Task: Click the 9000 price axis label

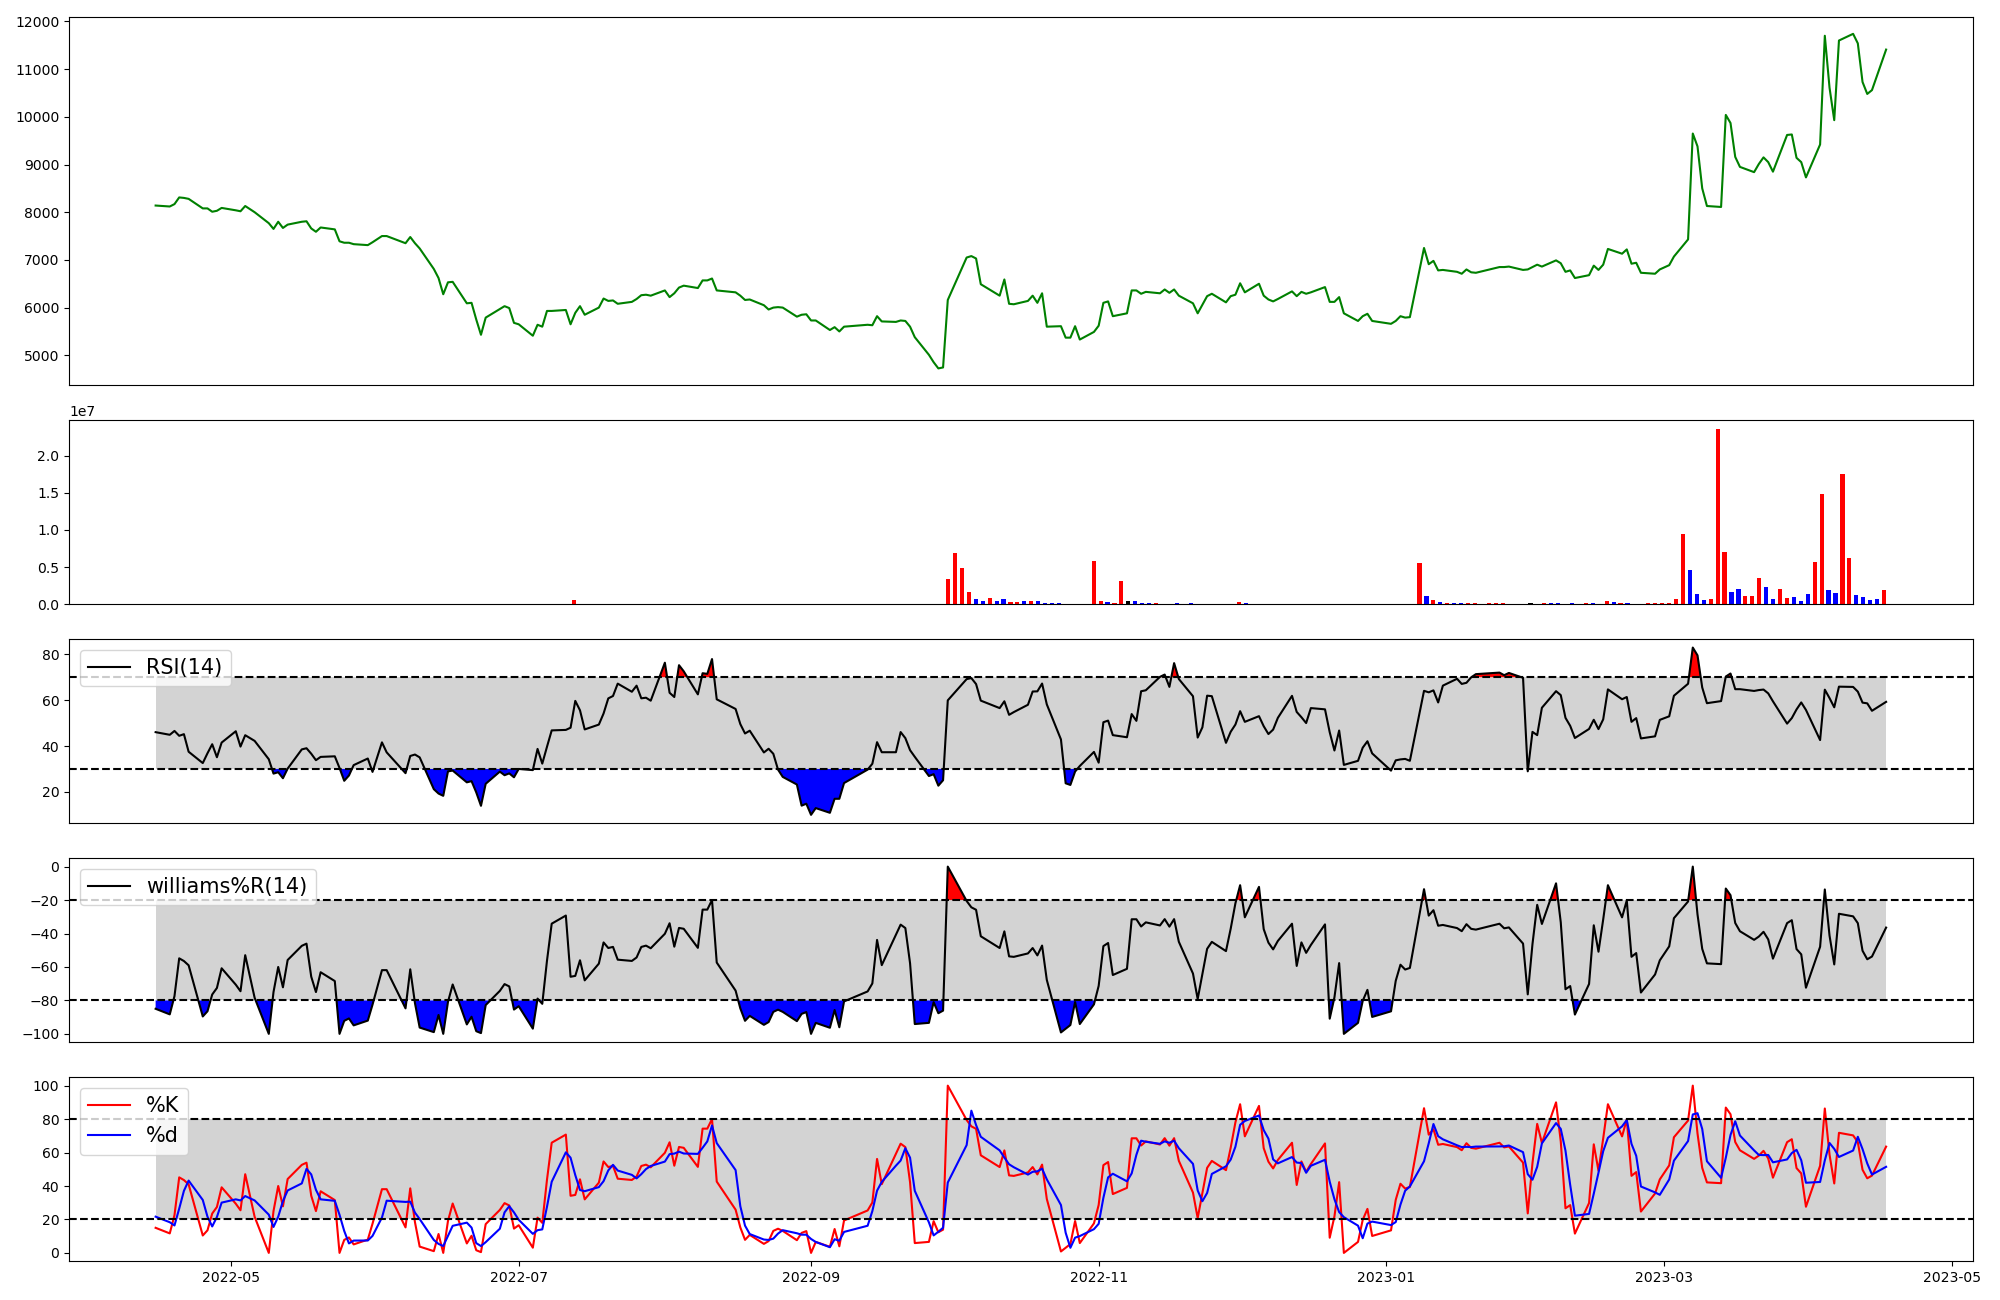Action: pyautogui.click(x=41, y=165)
